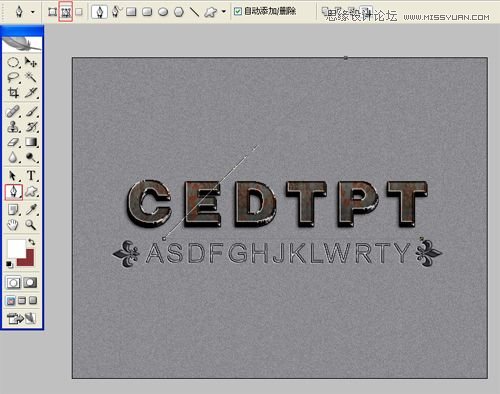
Task: Choose the Pen tool in options bar
Action: coord(100,12)
